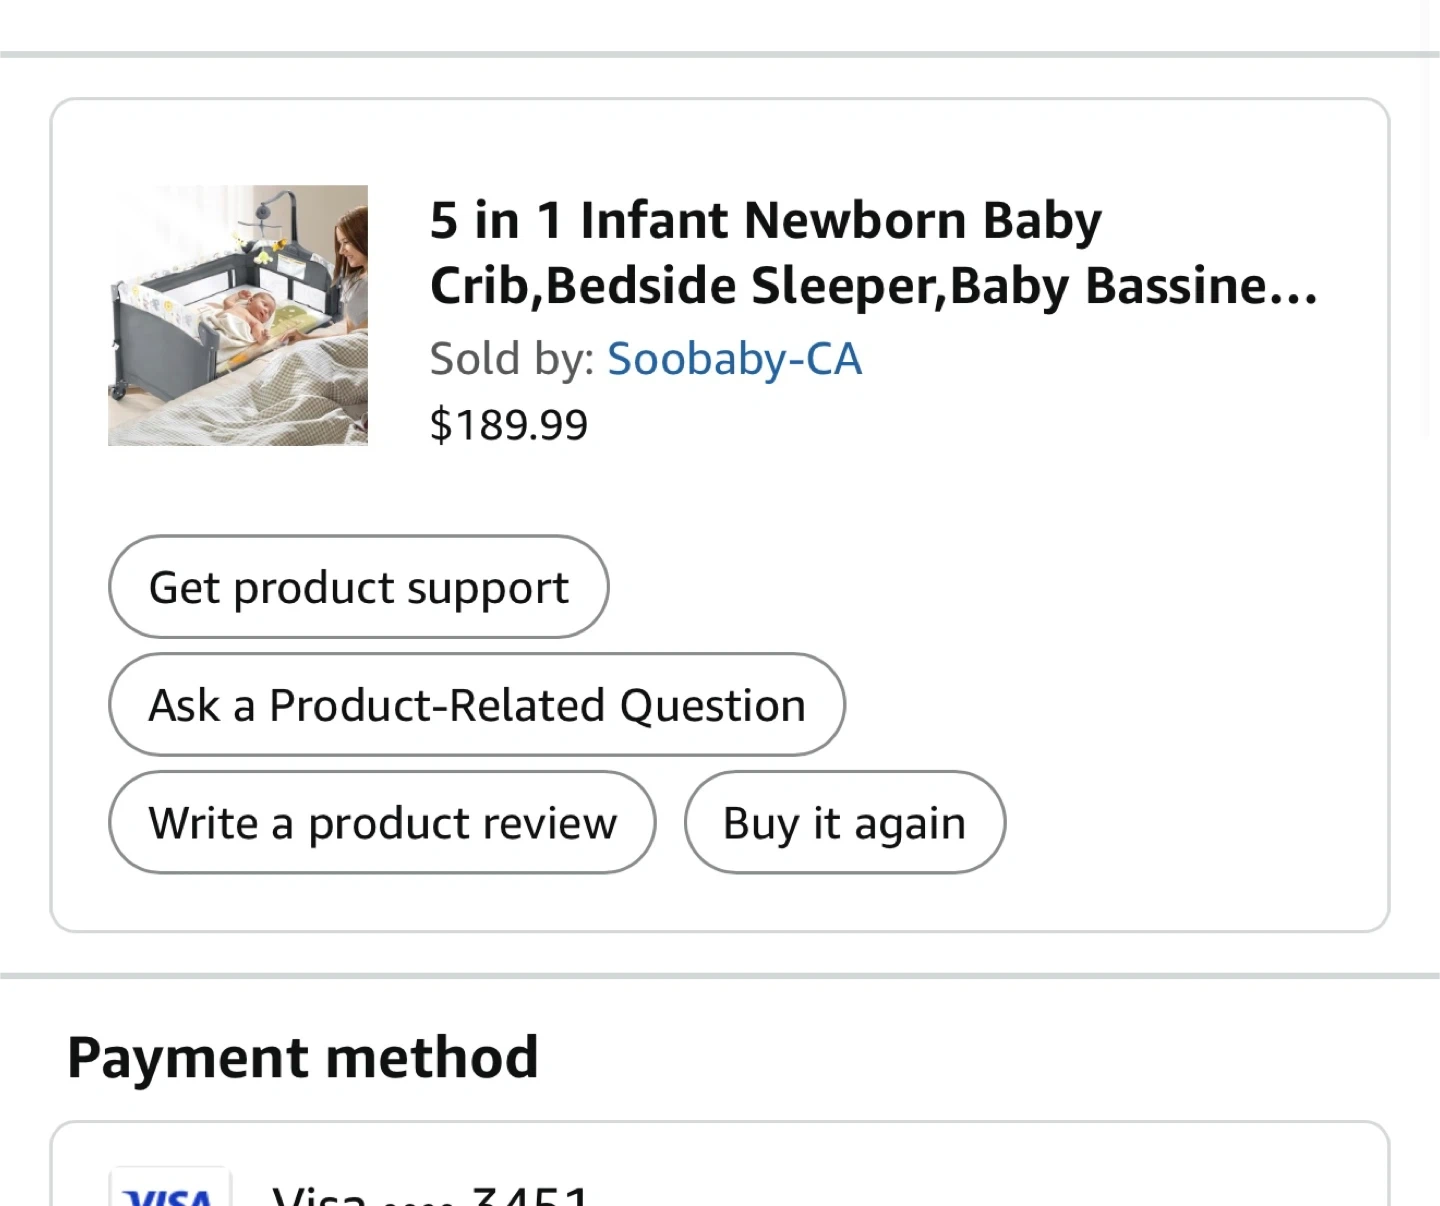This screenshot has height=1206, width=1440.
Task: Select Write a product review
Action: point(382,823)
